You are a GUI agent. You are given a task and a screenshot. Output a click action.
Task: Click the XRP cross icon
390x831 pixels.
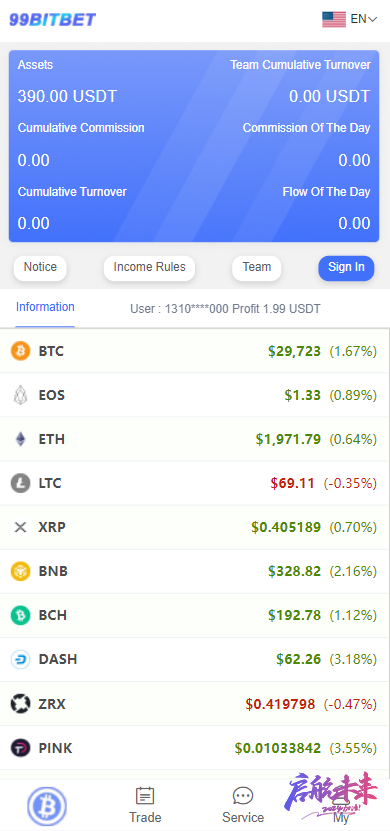coord(20,527)
